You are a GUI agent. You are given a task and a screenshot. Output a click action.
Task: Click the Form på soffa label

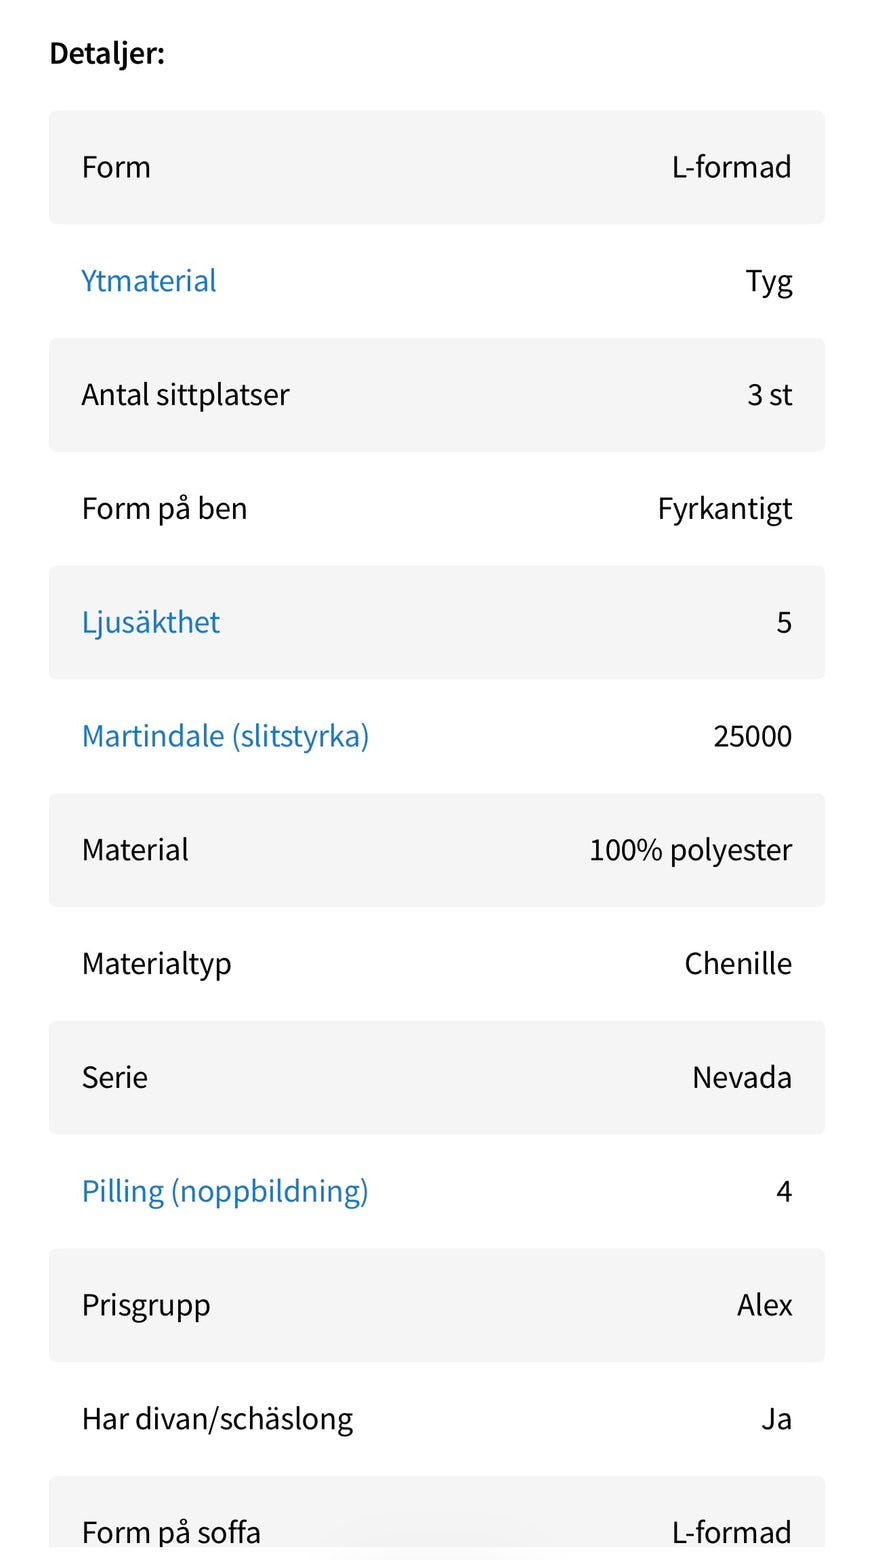coord(171,1532)
